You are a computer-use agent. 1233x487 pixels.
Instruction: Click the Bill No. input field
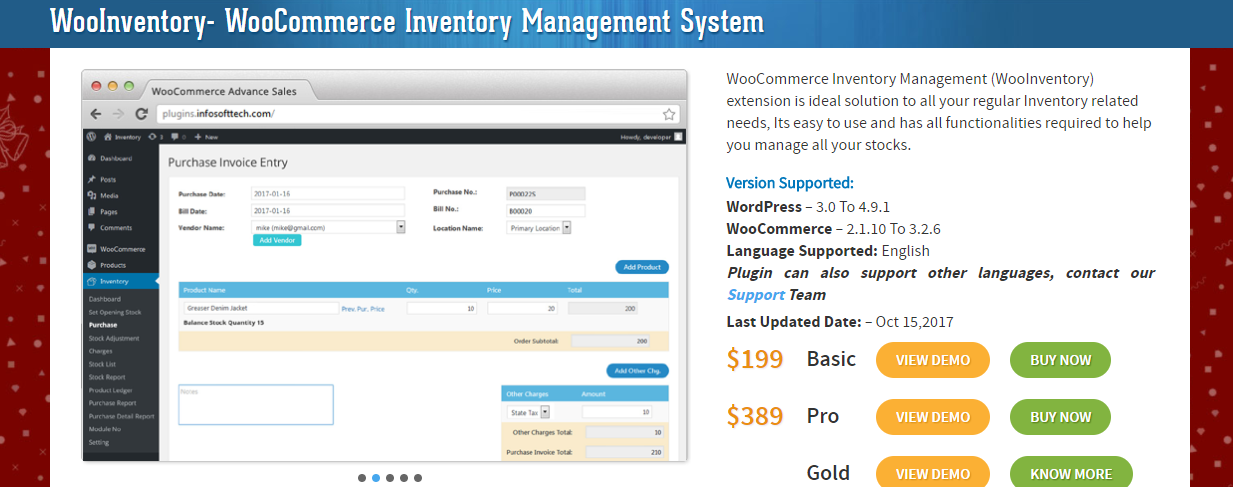point(546,211)
